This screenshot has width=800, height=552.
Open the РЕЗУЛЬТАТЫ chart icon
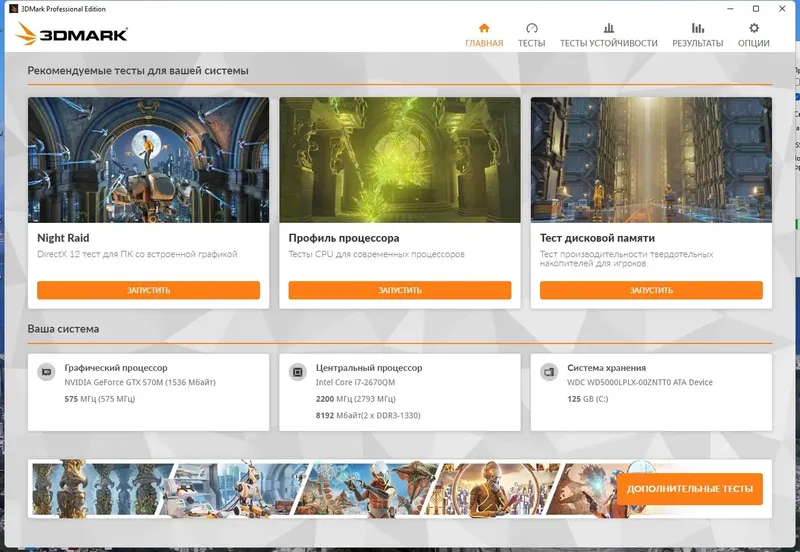click(x=697, y=28)
